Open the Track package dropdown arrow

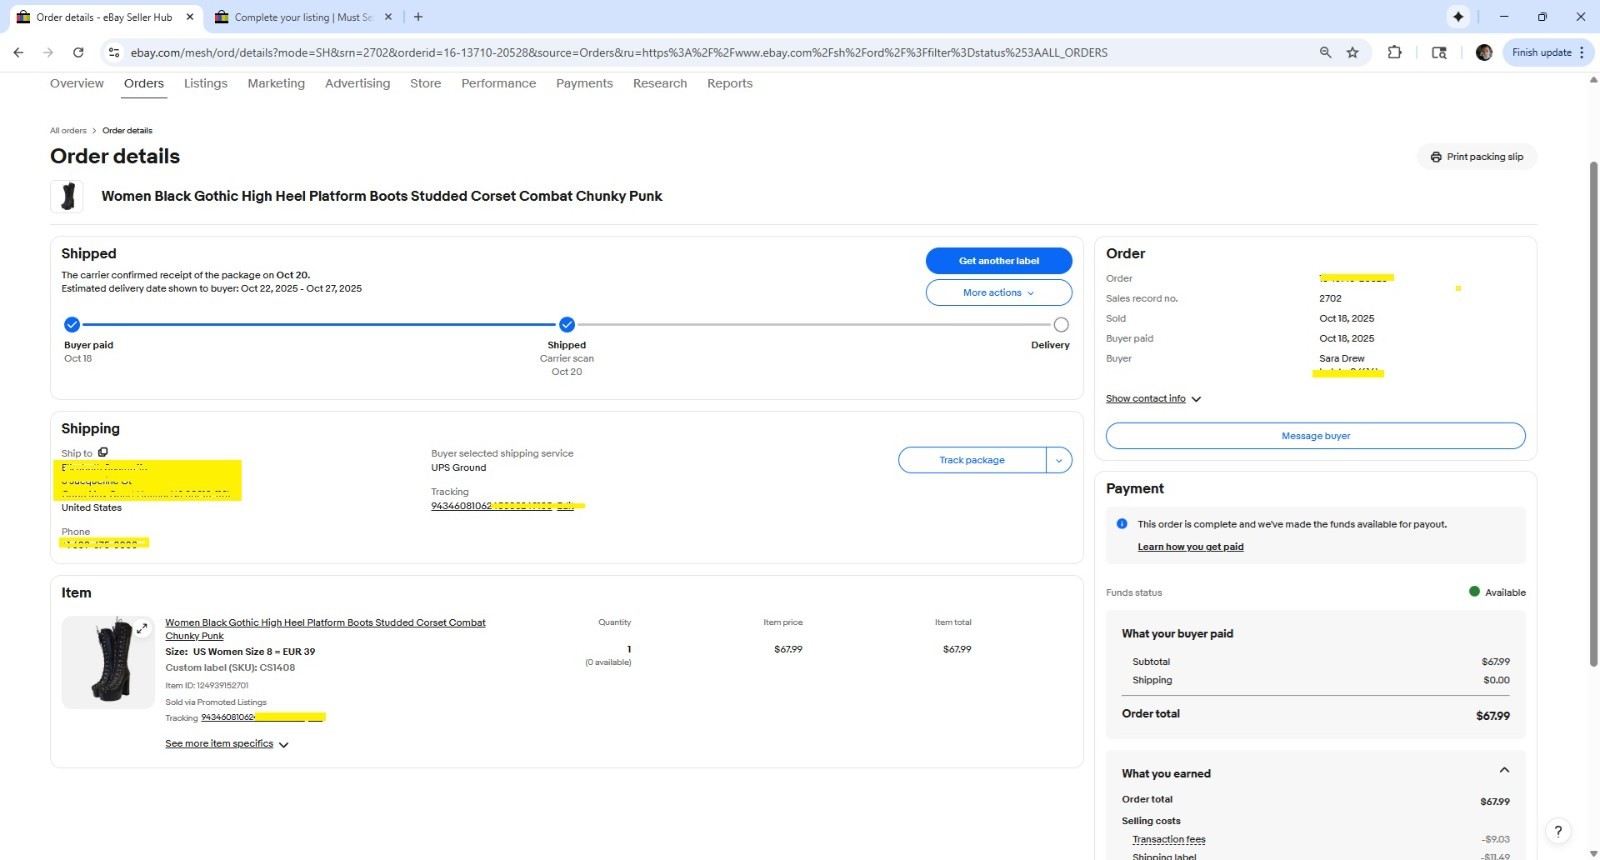pyautogui.click(x=1060, y=460)
